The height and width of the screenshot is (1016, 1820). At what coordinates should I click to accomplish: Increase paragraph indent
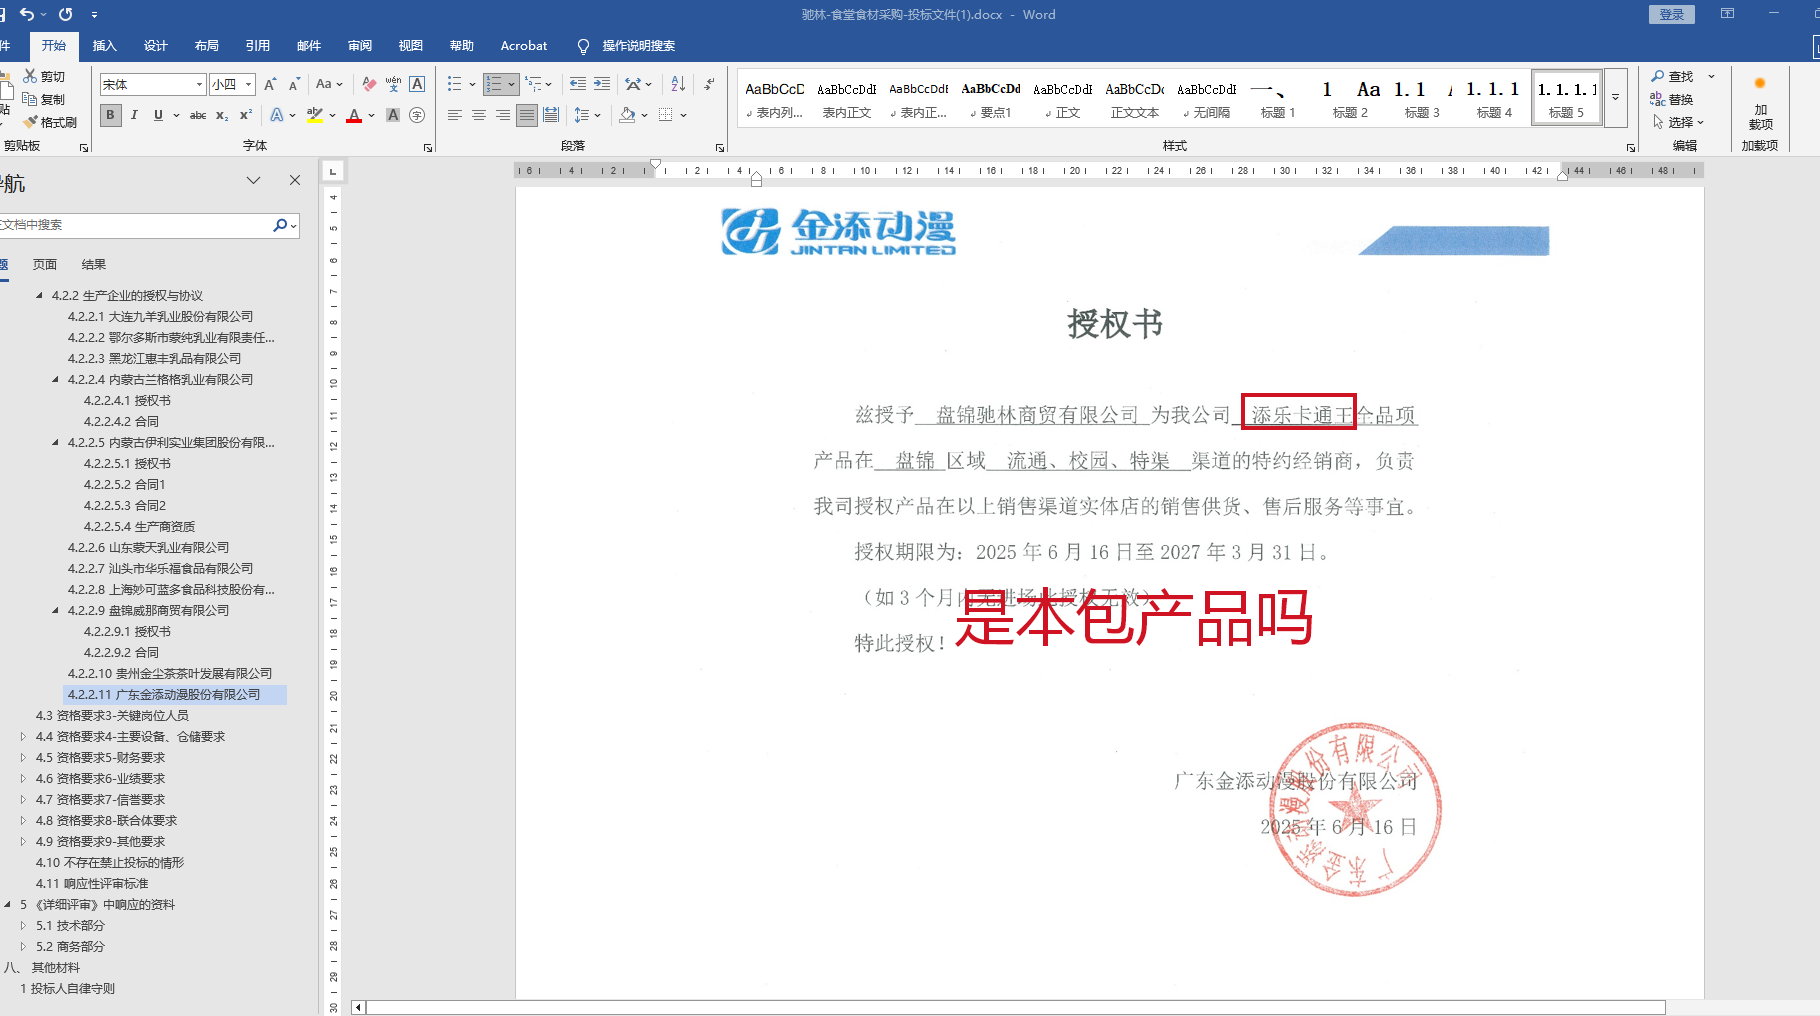coord(601,84)
